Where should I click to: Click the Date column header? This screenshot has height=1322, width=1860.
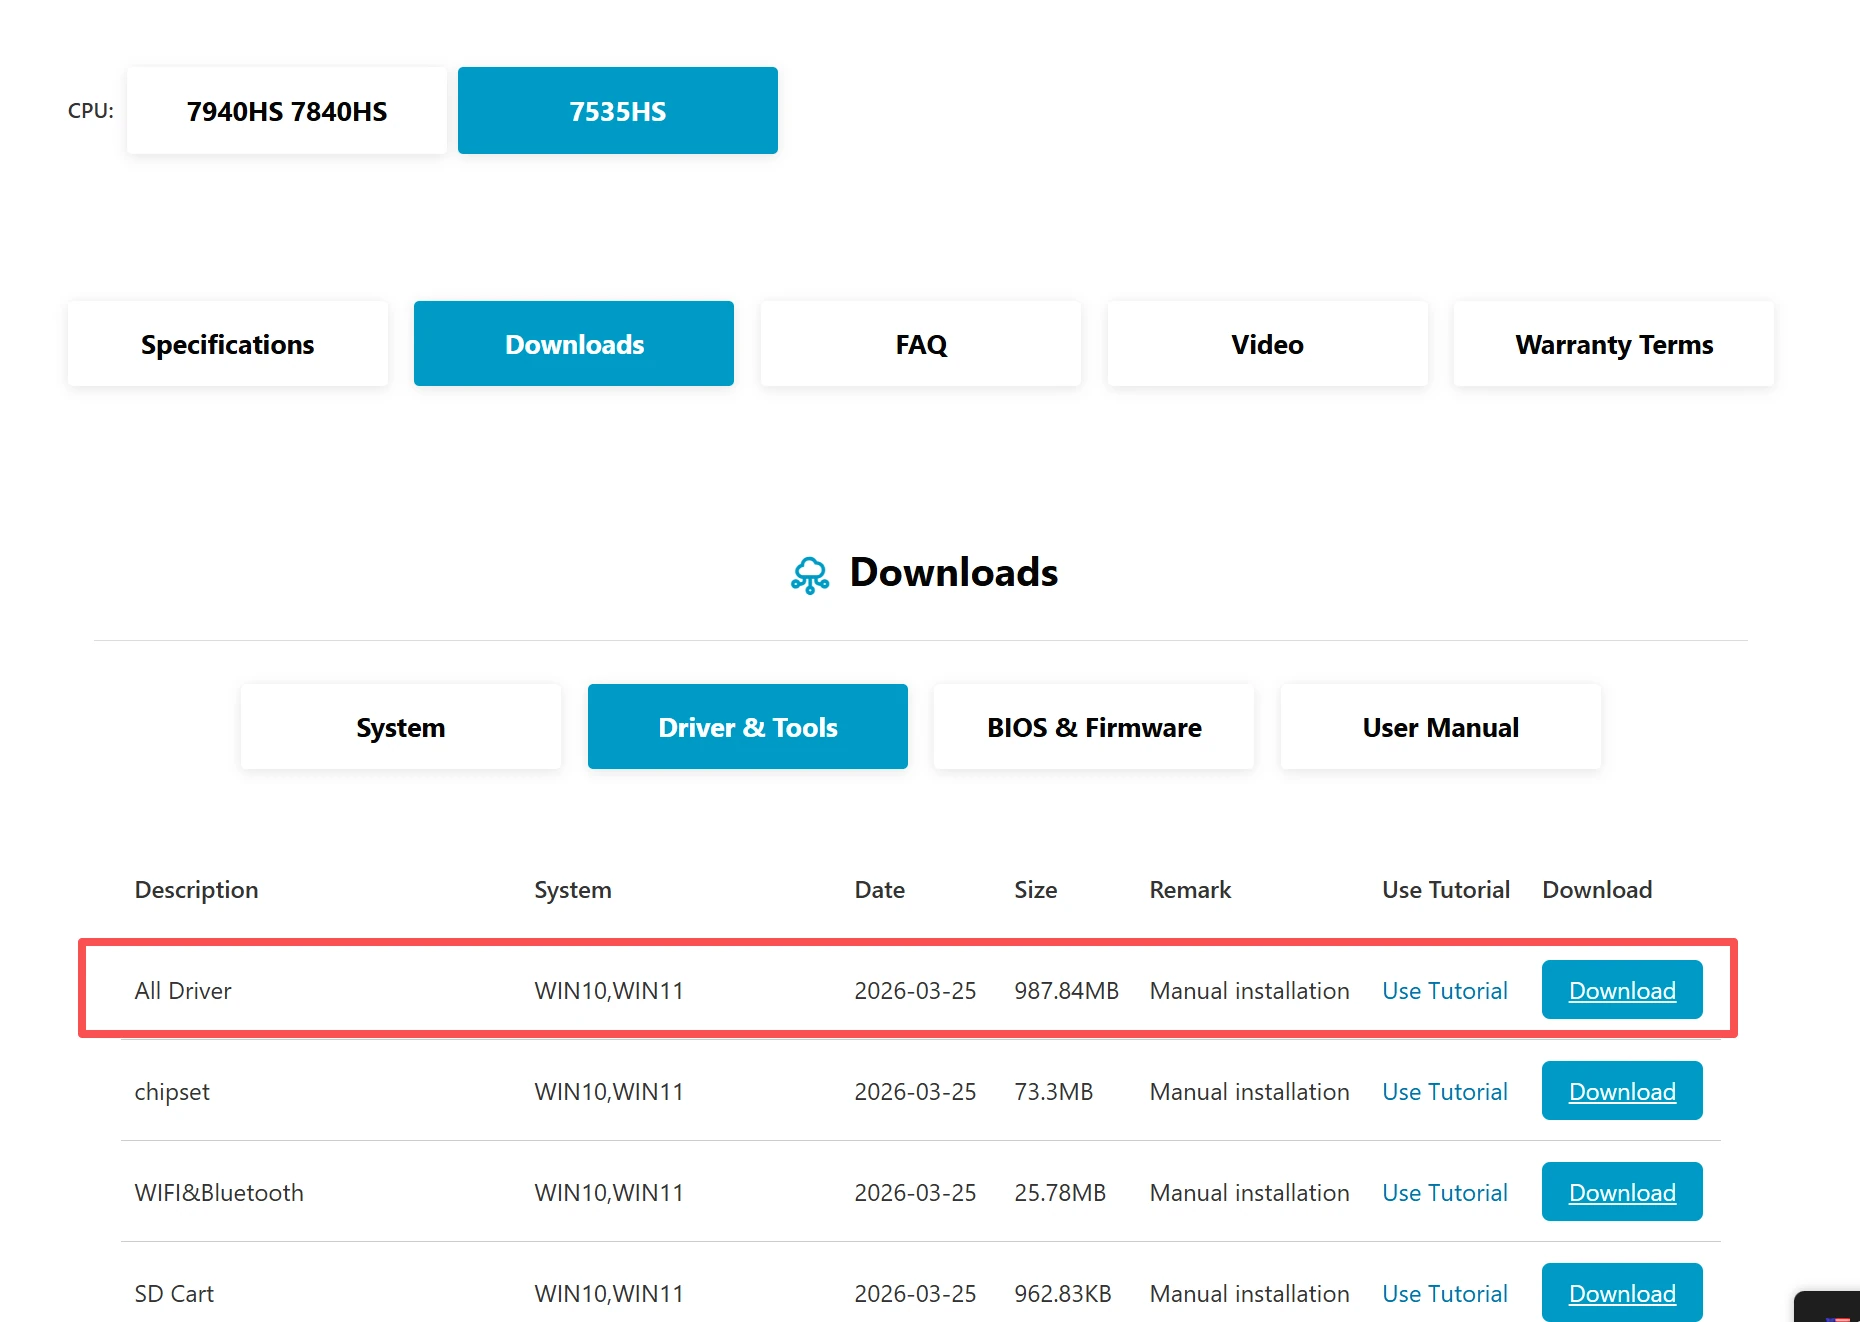pyautogui.click(x=880, y=890)
